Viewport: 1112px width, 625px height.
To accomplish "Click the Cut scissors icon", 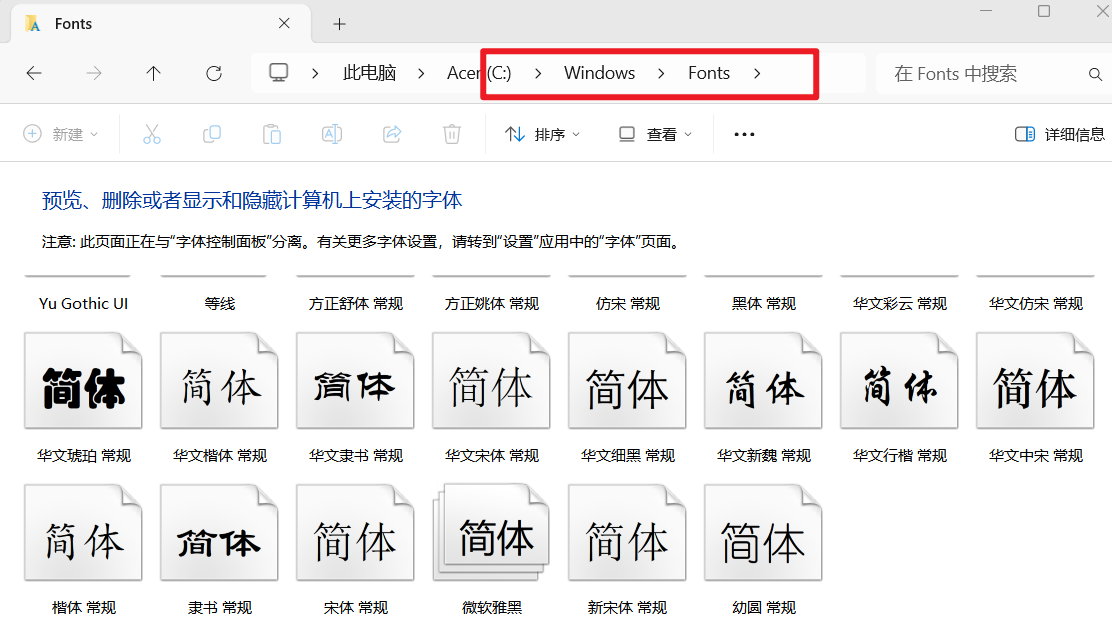I will [x=152, y=134].
